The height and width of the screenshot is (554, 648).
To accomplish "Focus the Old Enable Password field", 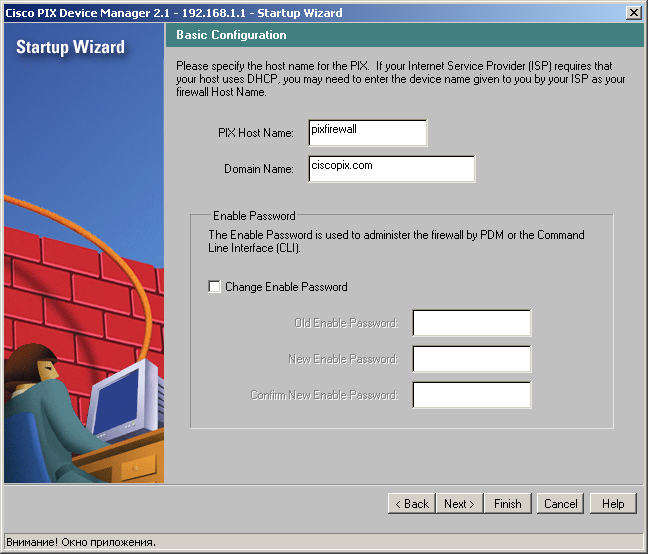I will pos(472,323).
